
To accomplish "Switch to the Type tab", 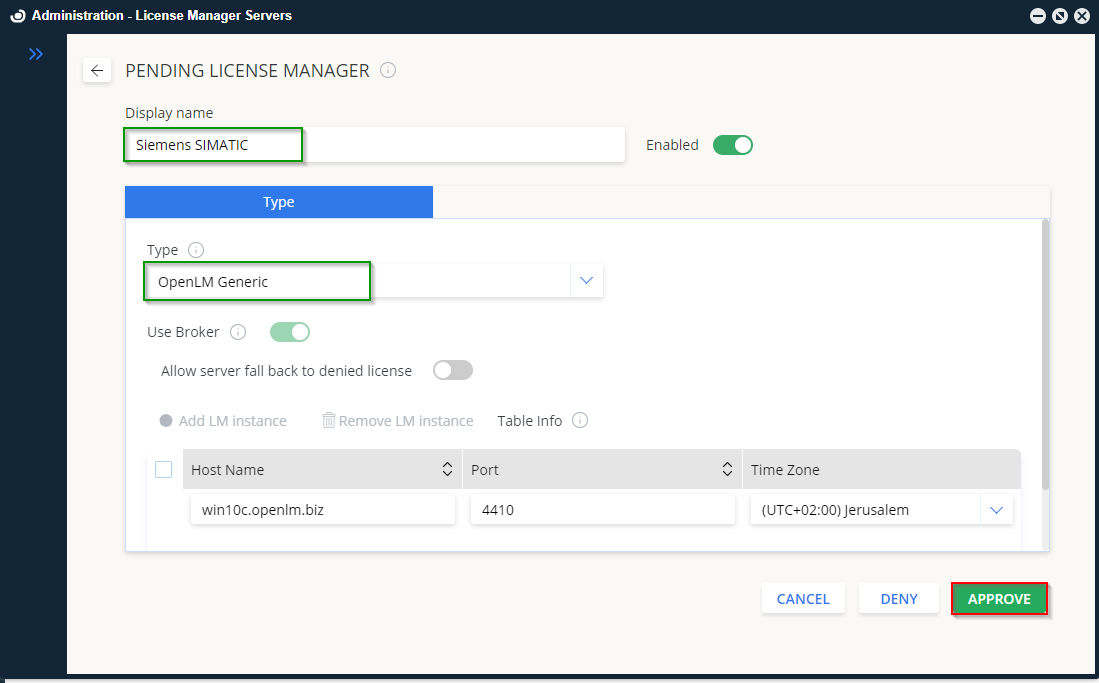I will coord(278,201).
